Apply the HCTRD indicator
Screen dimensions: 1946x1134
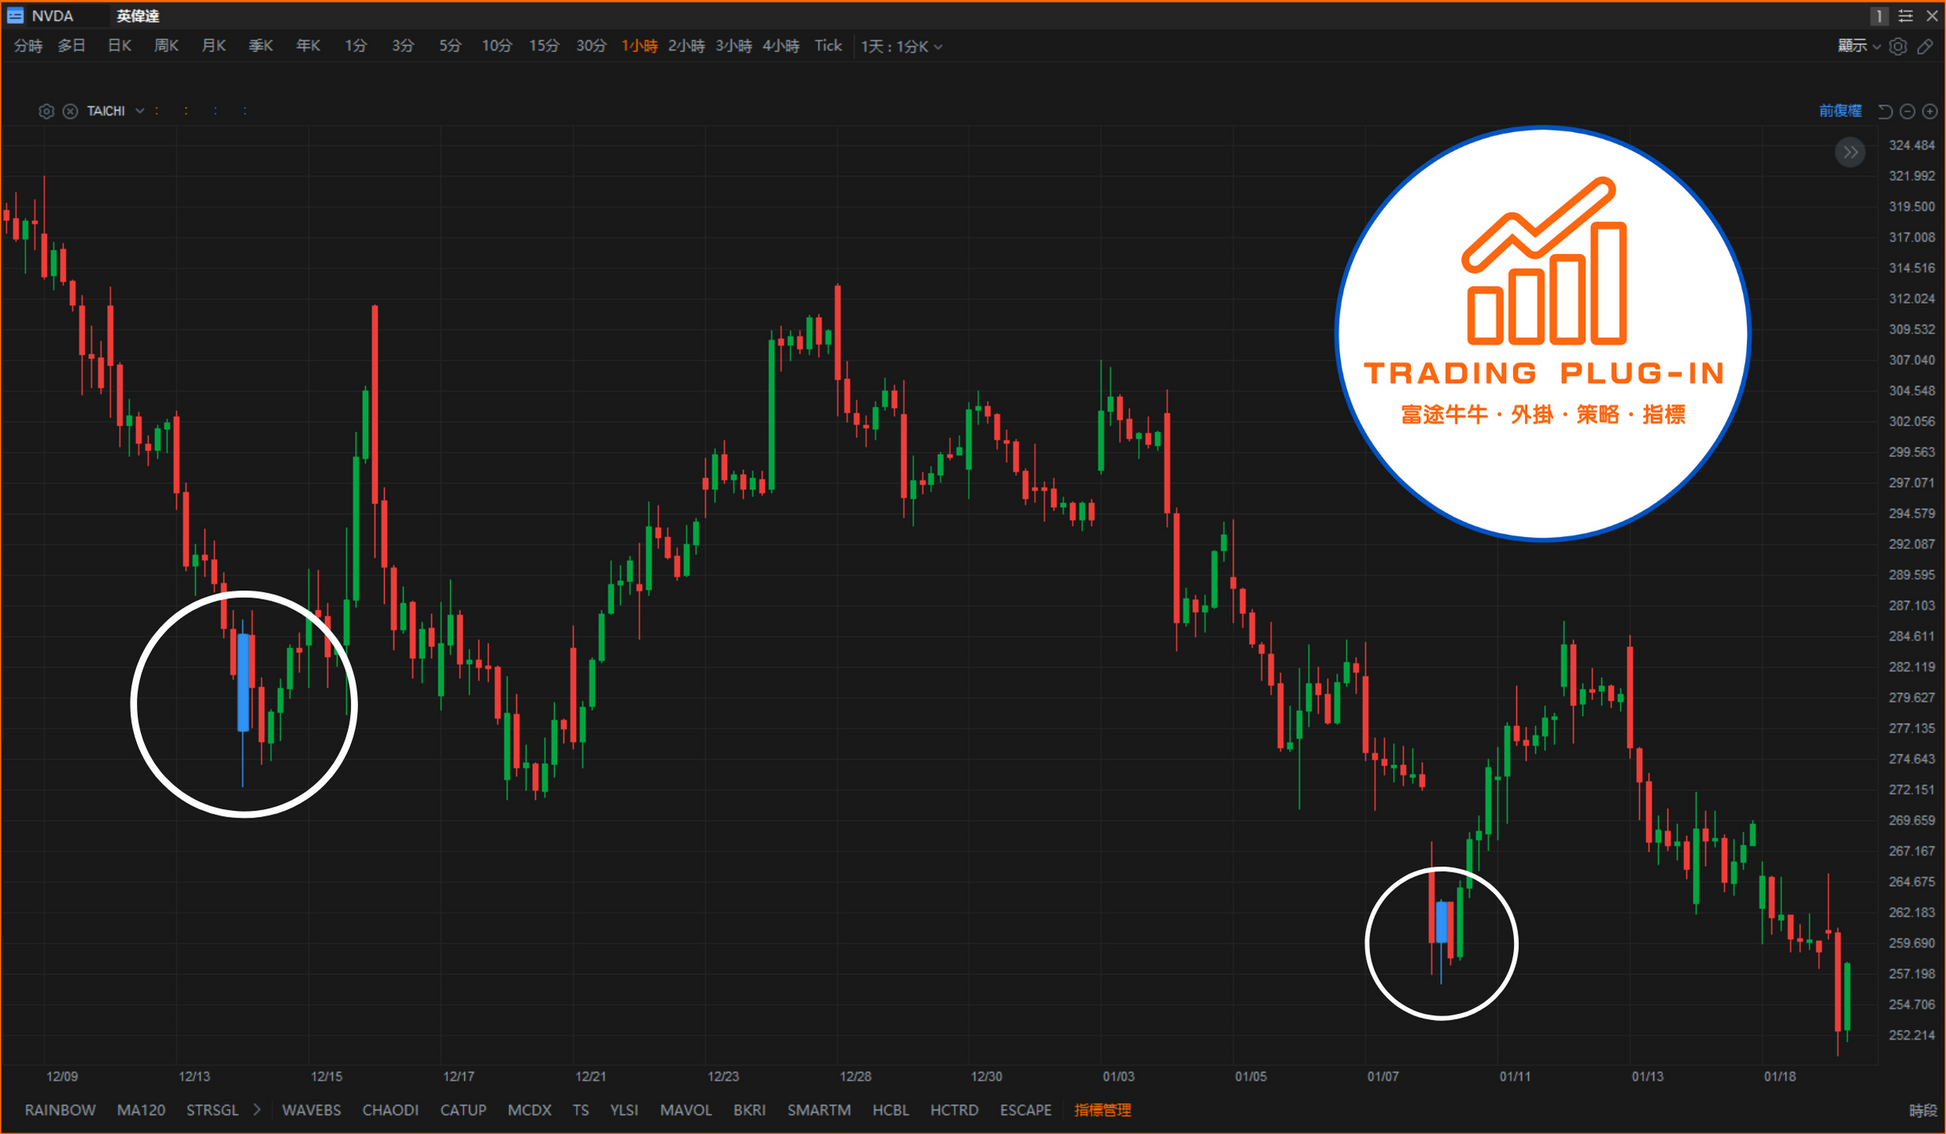click(x=954, y=1110)
